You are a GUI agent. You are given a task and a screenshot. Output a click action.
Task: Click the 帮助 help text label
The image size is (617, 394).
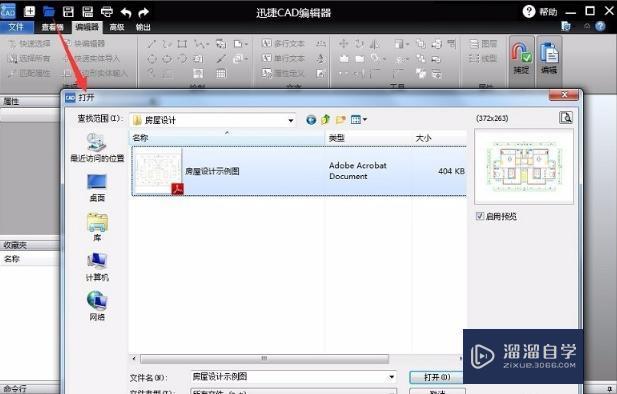tap(548, 12)
